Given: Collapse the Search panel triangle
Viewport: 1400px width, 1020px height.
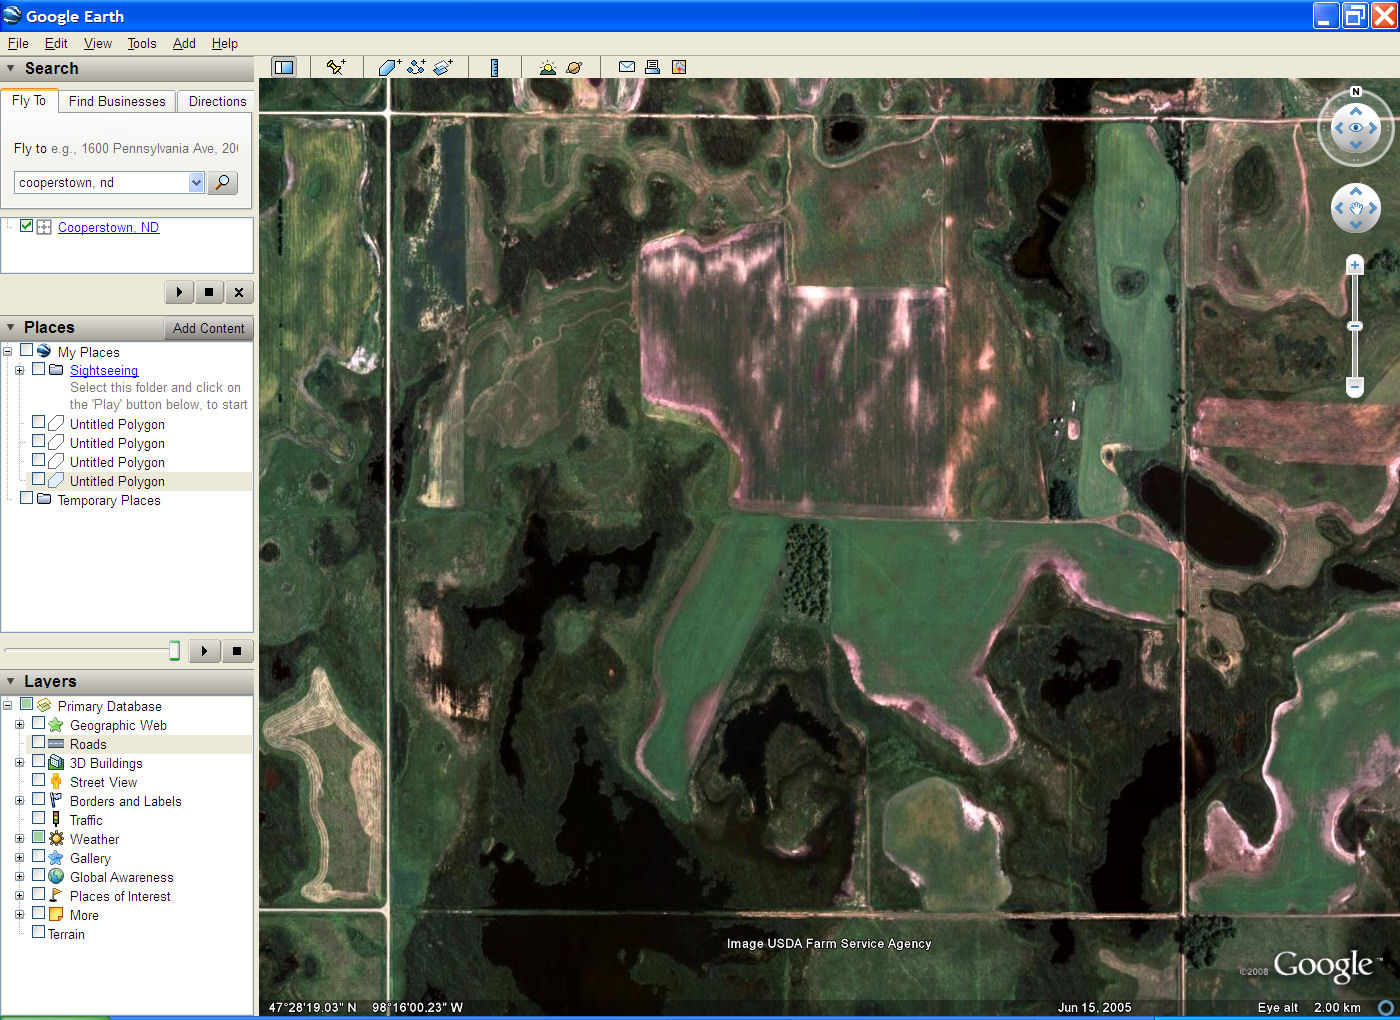Looking at the screenshot, I should point(11,68).
